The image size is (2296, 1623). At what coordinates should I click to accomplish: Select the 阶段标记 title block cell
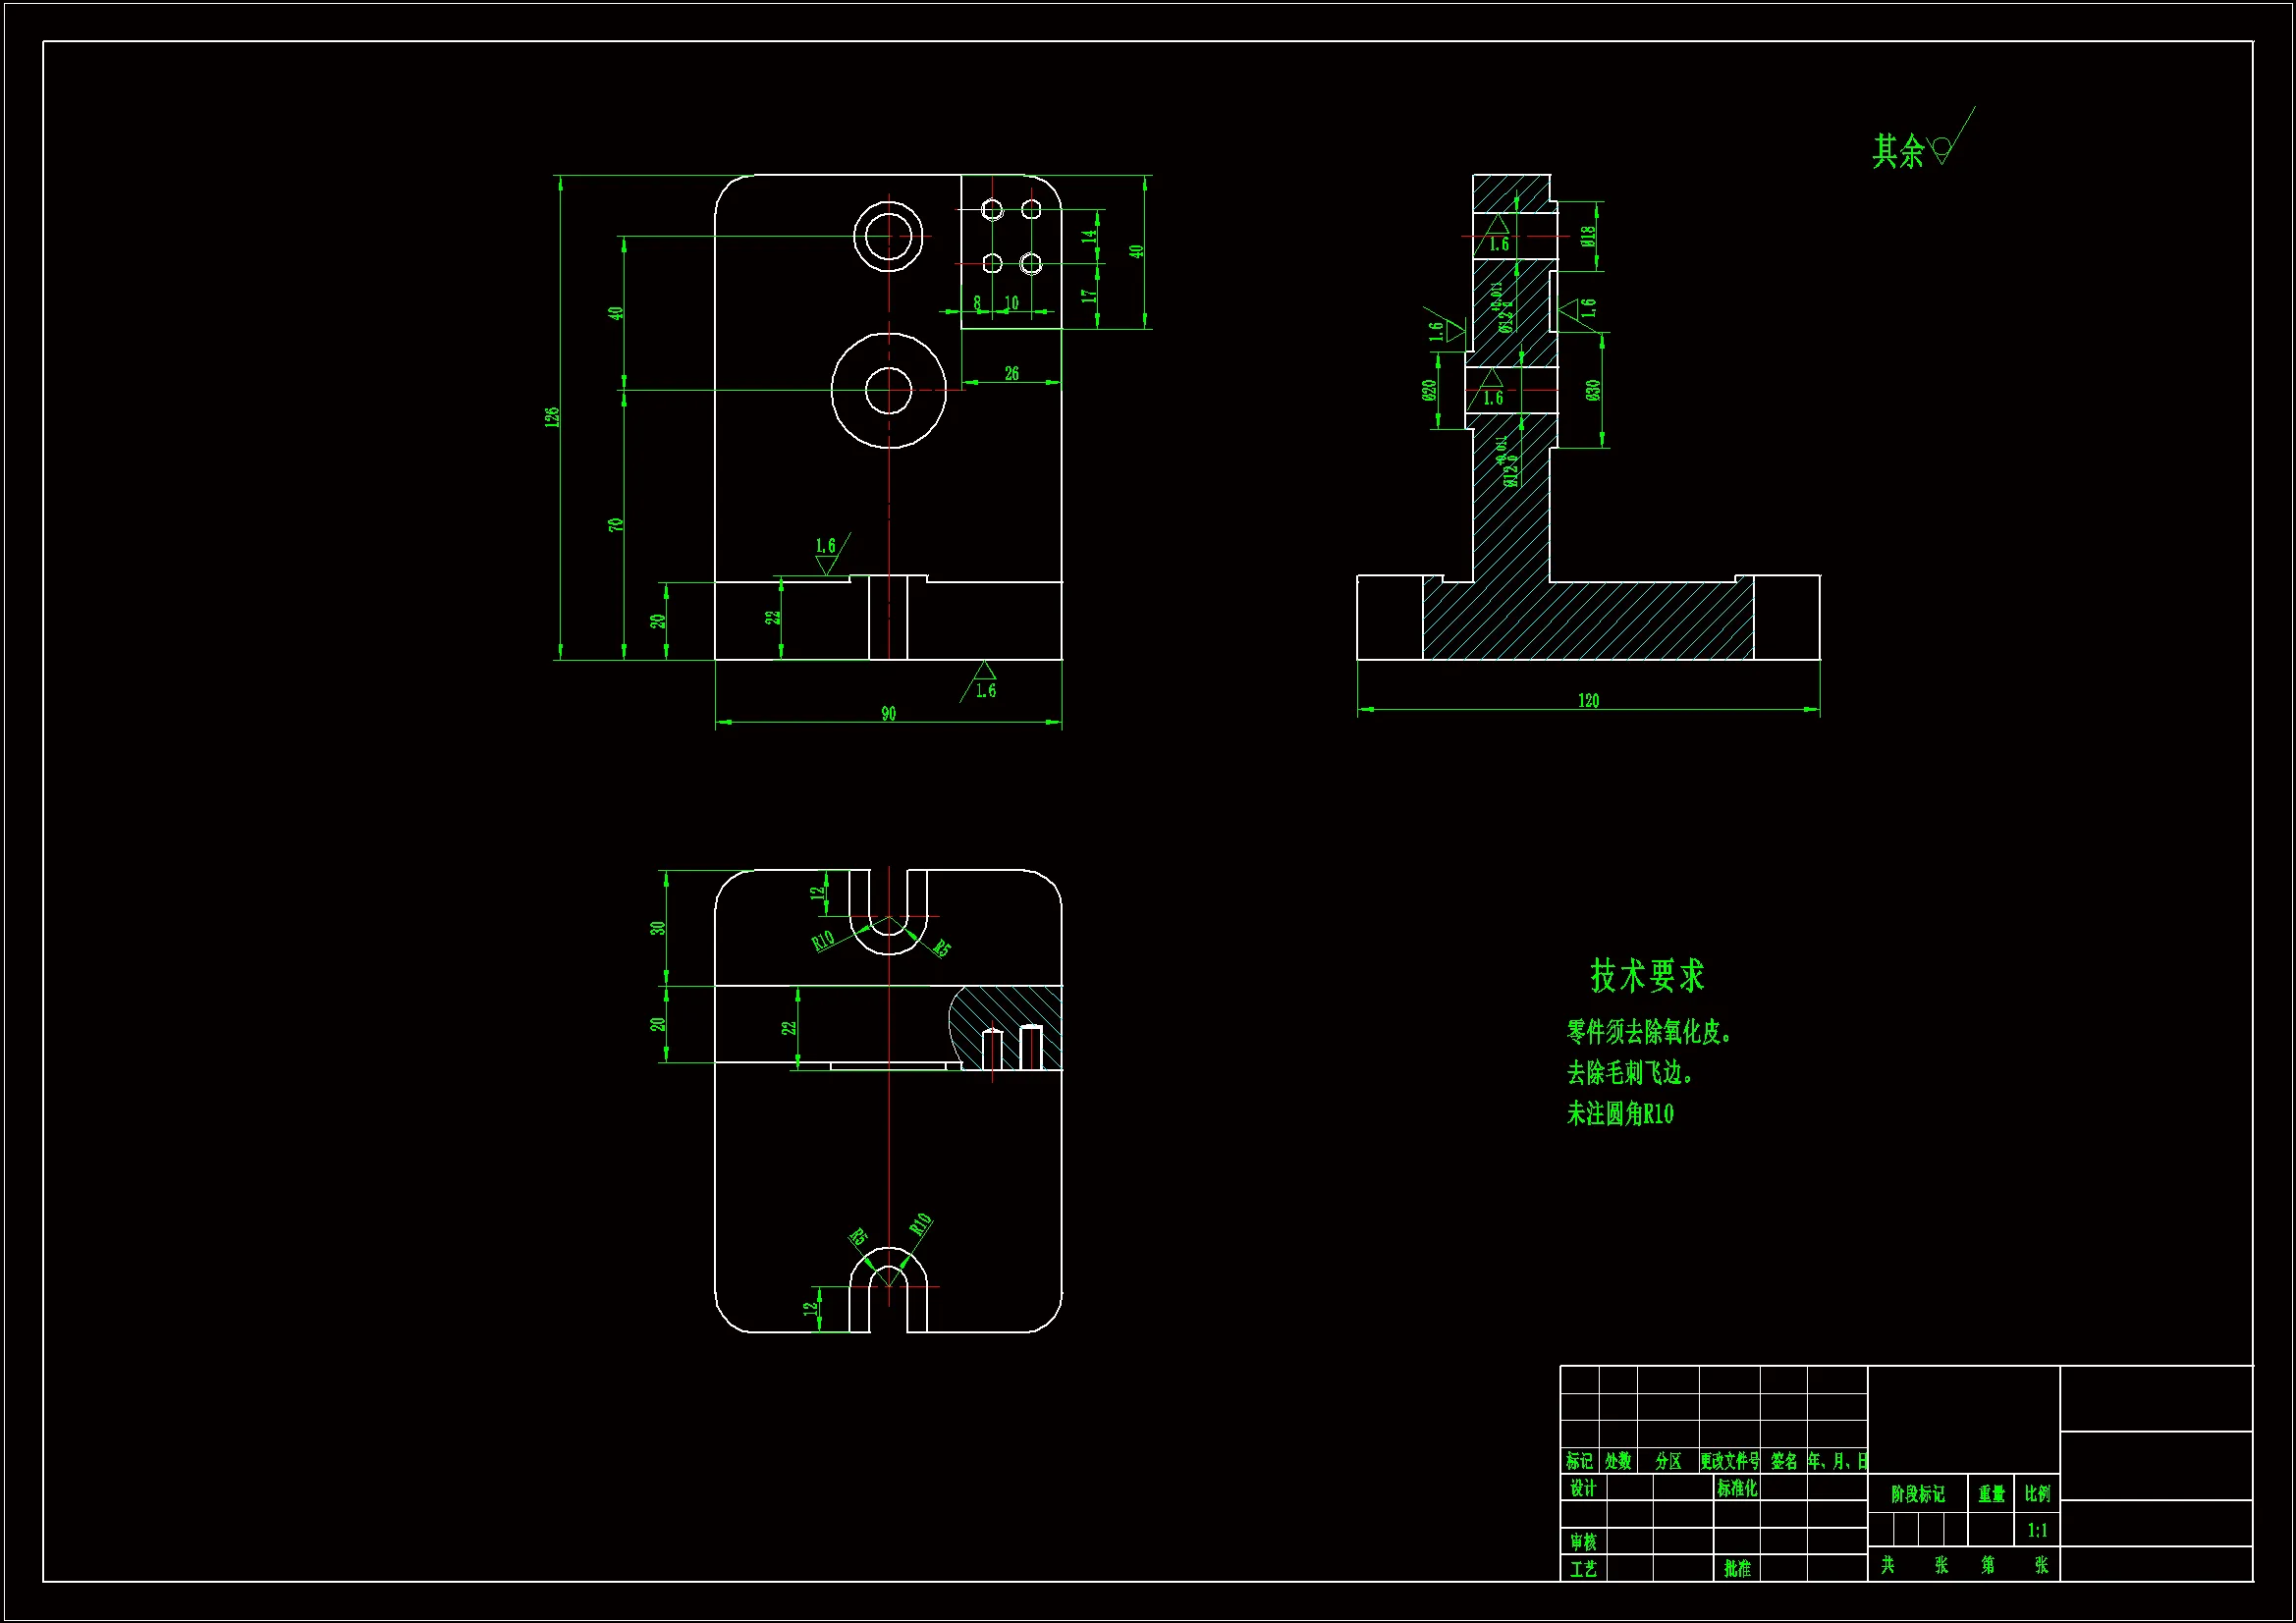click(1917, 1494)
